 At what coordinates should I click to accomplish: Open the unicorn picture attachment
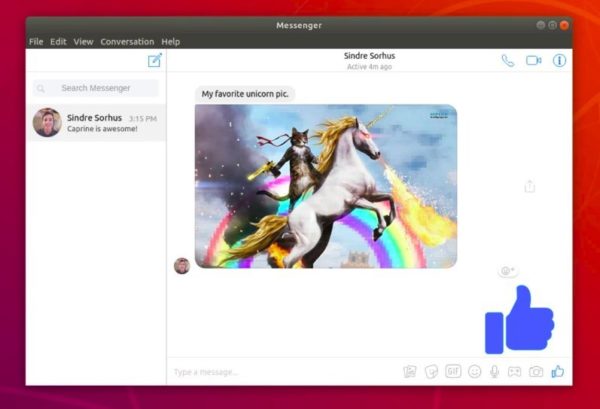pos(326,186)
